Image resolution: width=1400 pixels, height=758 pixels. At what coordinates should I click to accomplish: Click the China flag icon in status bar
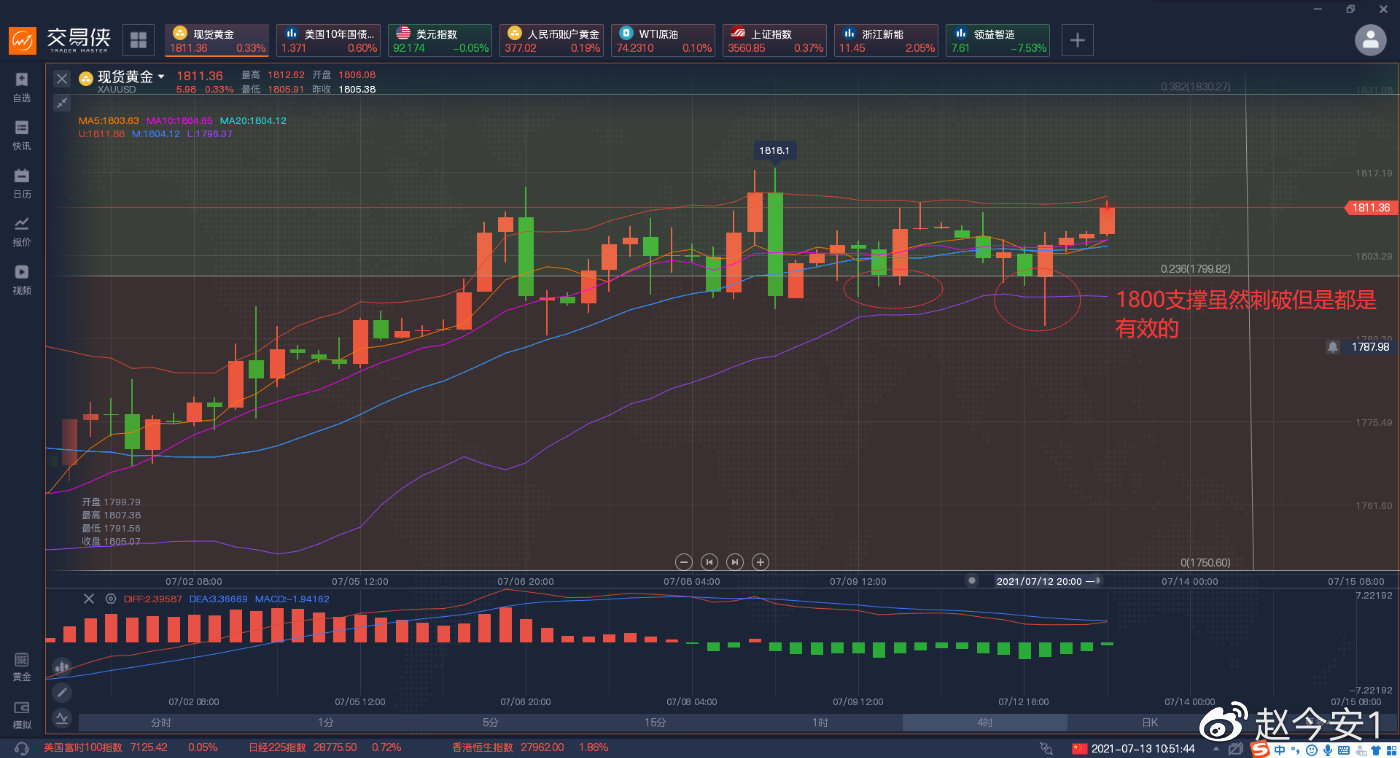(1078, 748)
